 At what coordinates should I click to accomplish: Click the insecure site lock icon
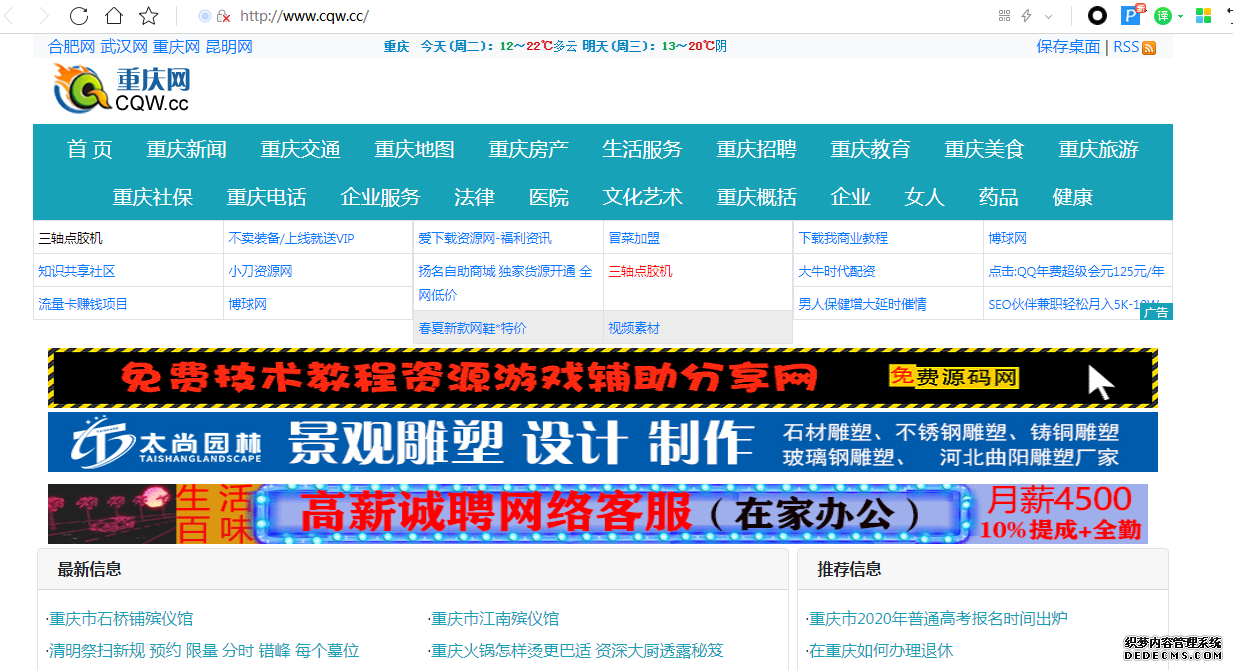point(223,16)
